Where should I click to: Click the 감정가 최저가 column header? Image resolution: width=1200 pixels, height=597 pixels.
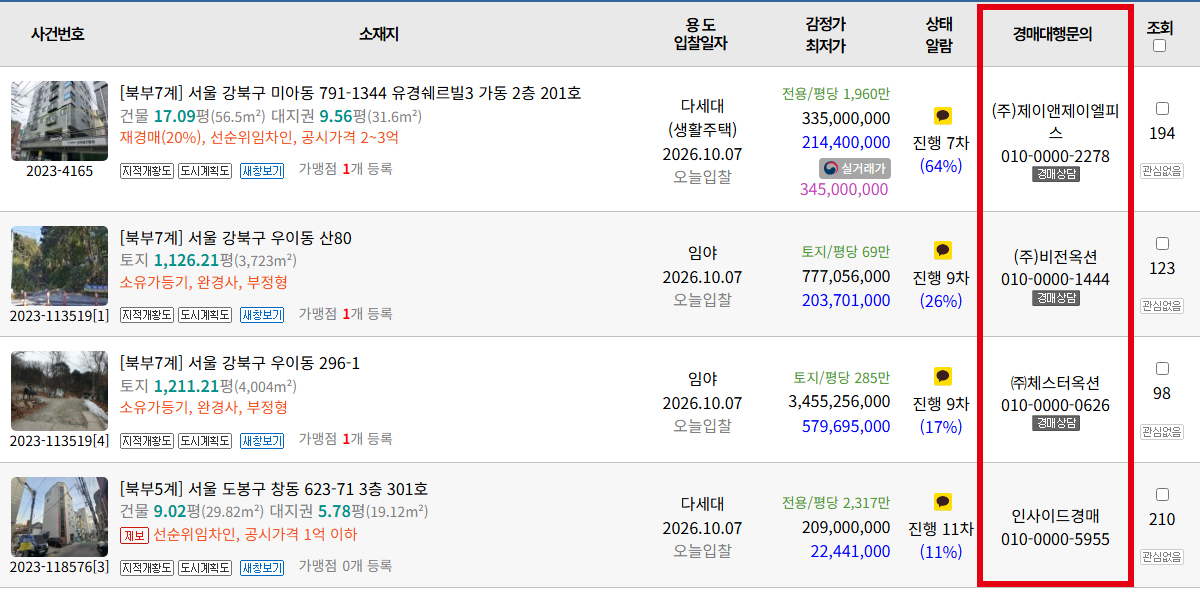825,34
